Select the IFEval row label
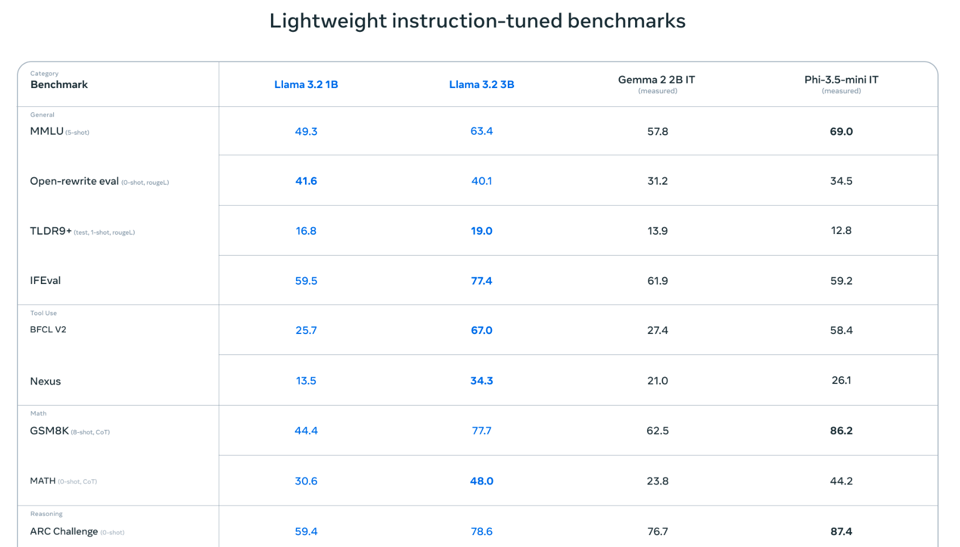 [x=45, y=281]
